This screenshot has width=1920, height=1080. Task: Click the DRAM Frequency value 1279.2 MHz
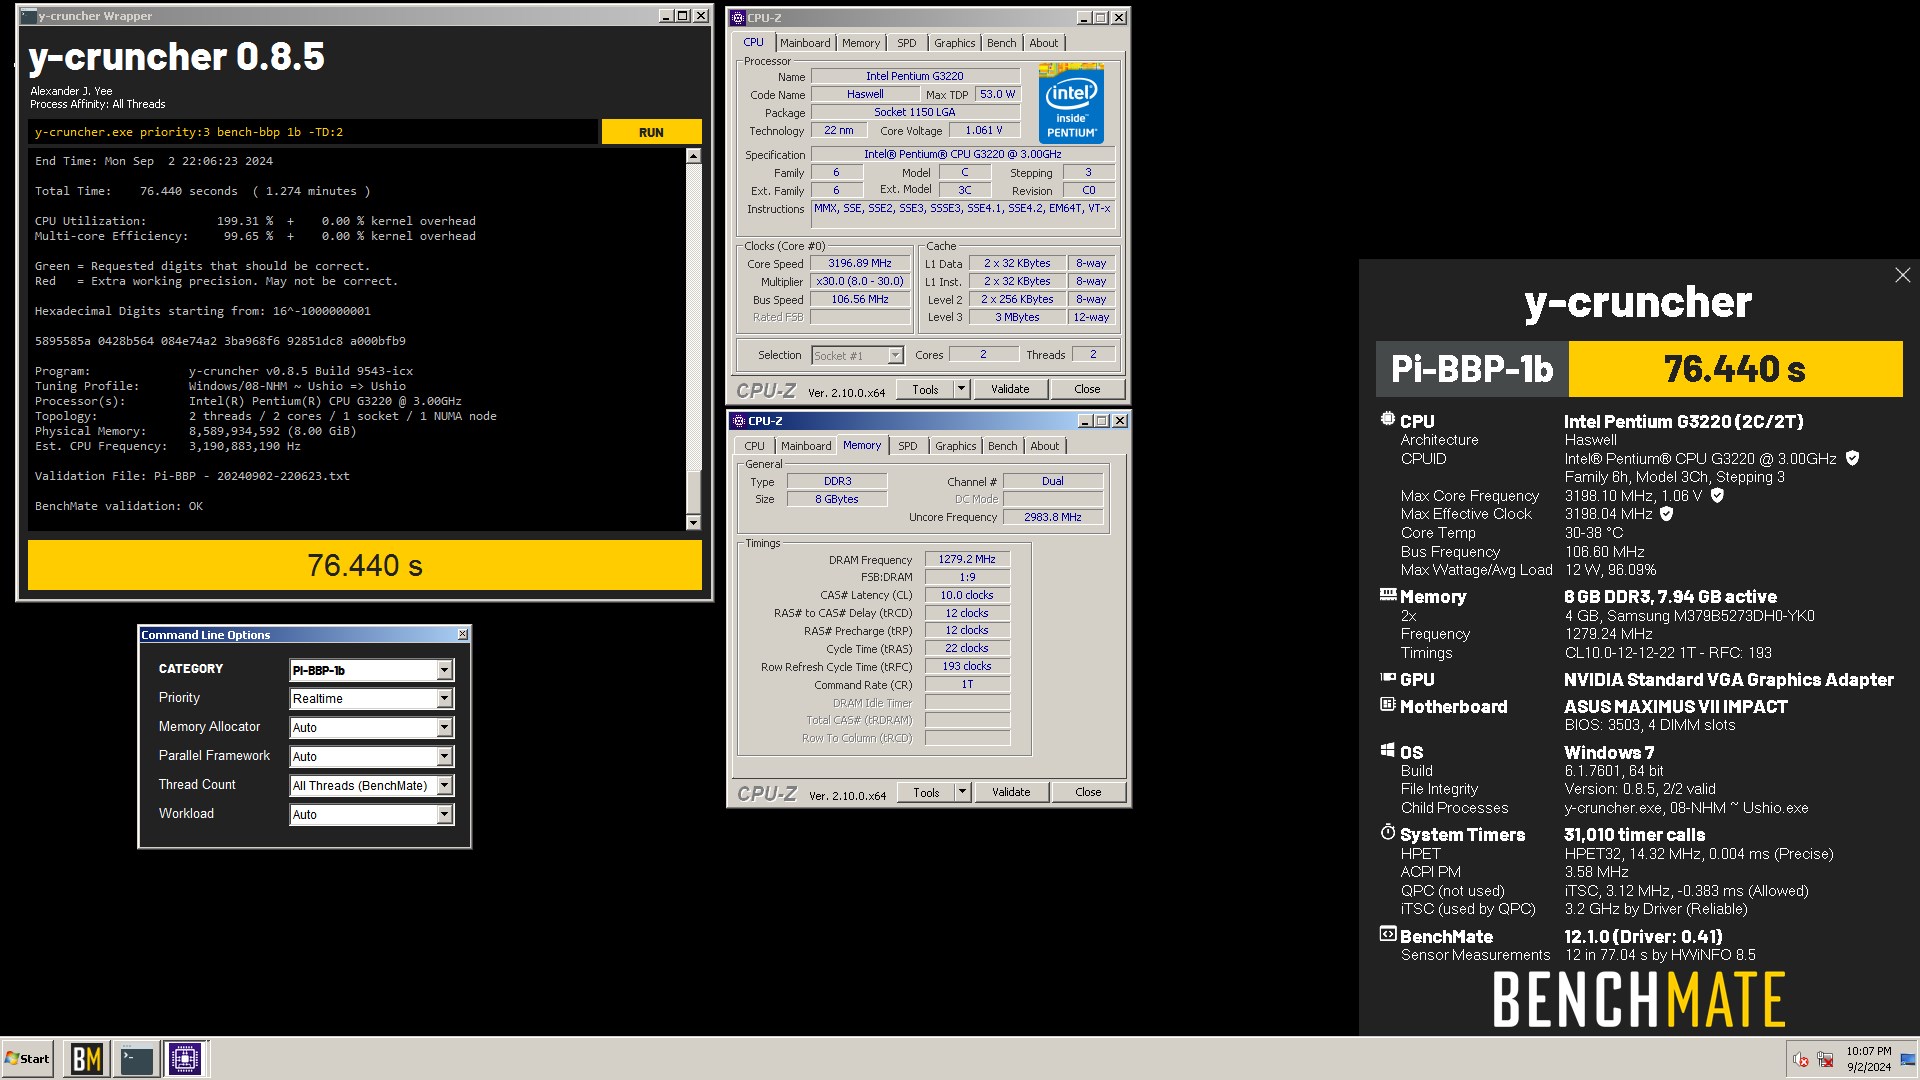pyautogui.click(x=967, y=559)
